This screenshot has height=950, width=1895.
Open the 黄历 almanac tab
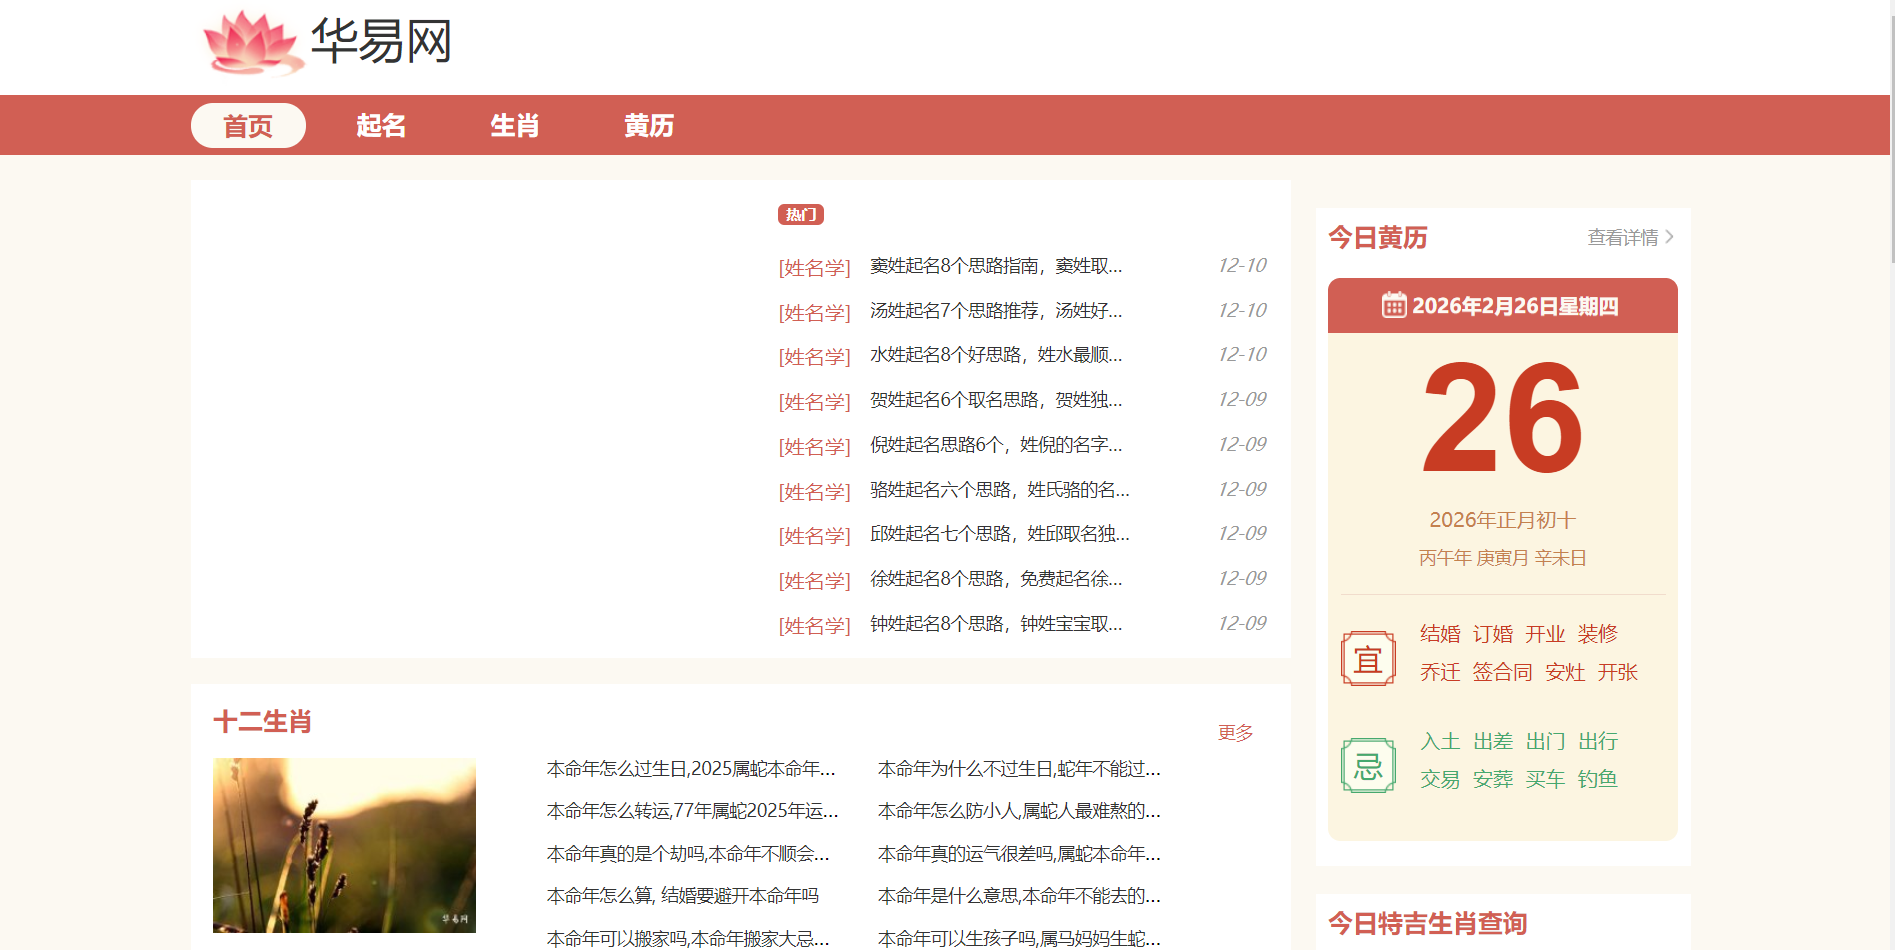648,126
